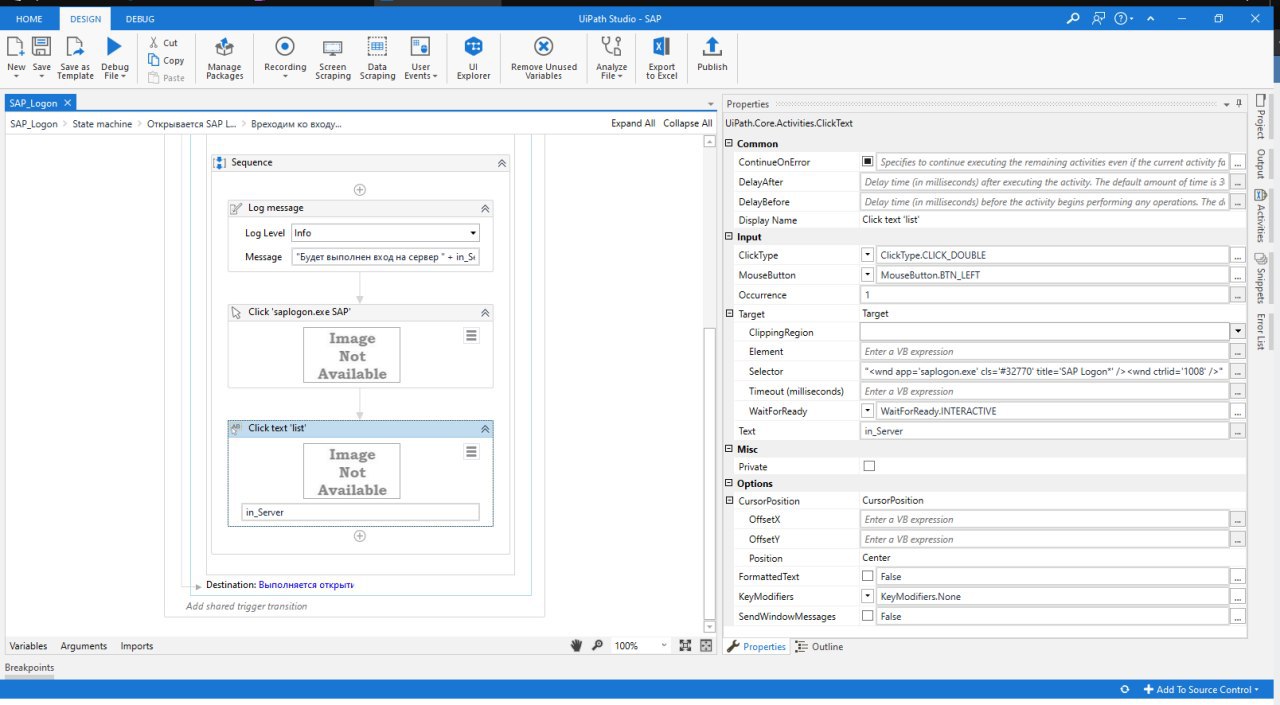Toggle the ContinueOnError checkbox

click(867, 161)
